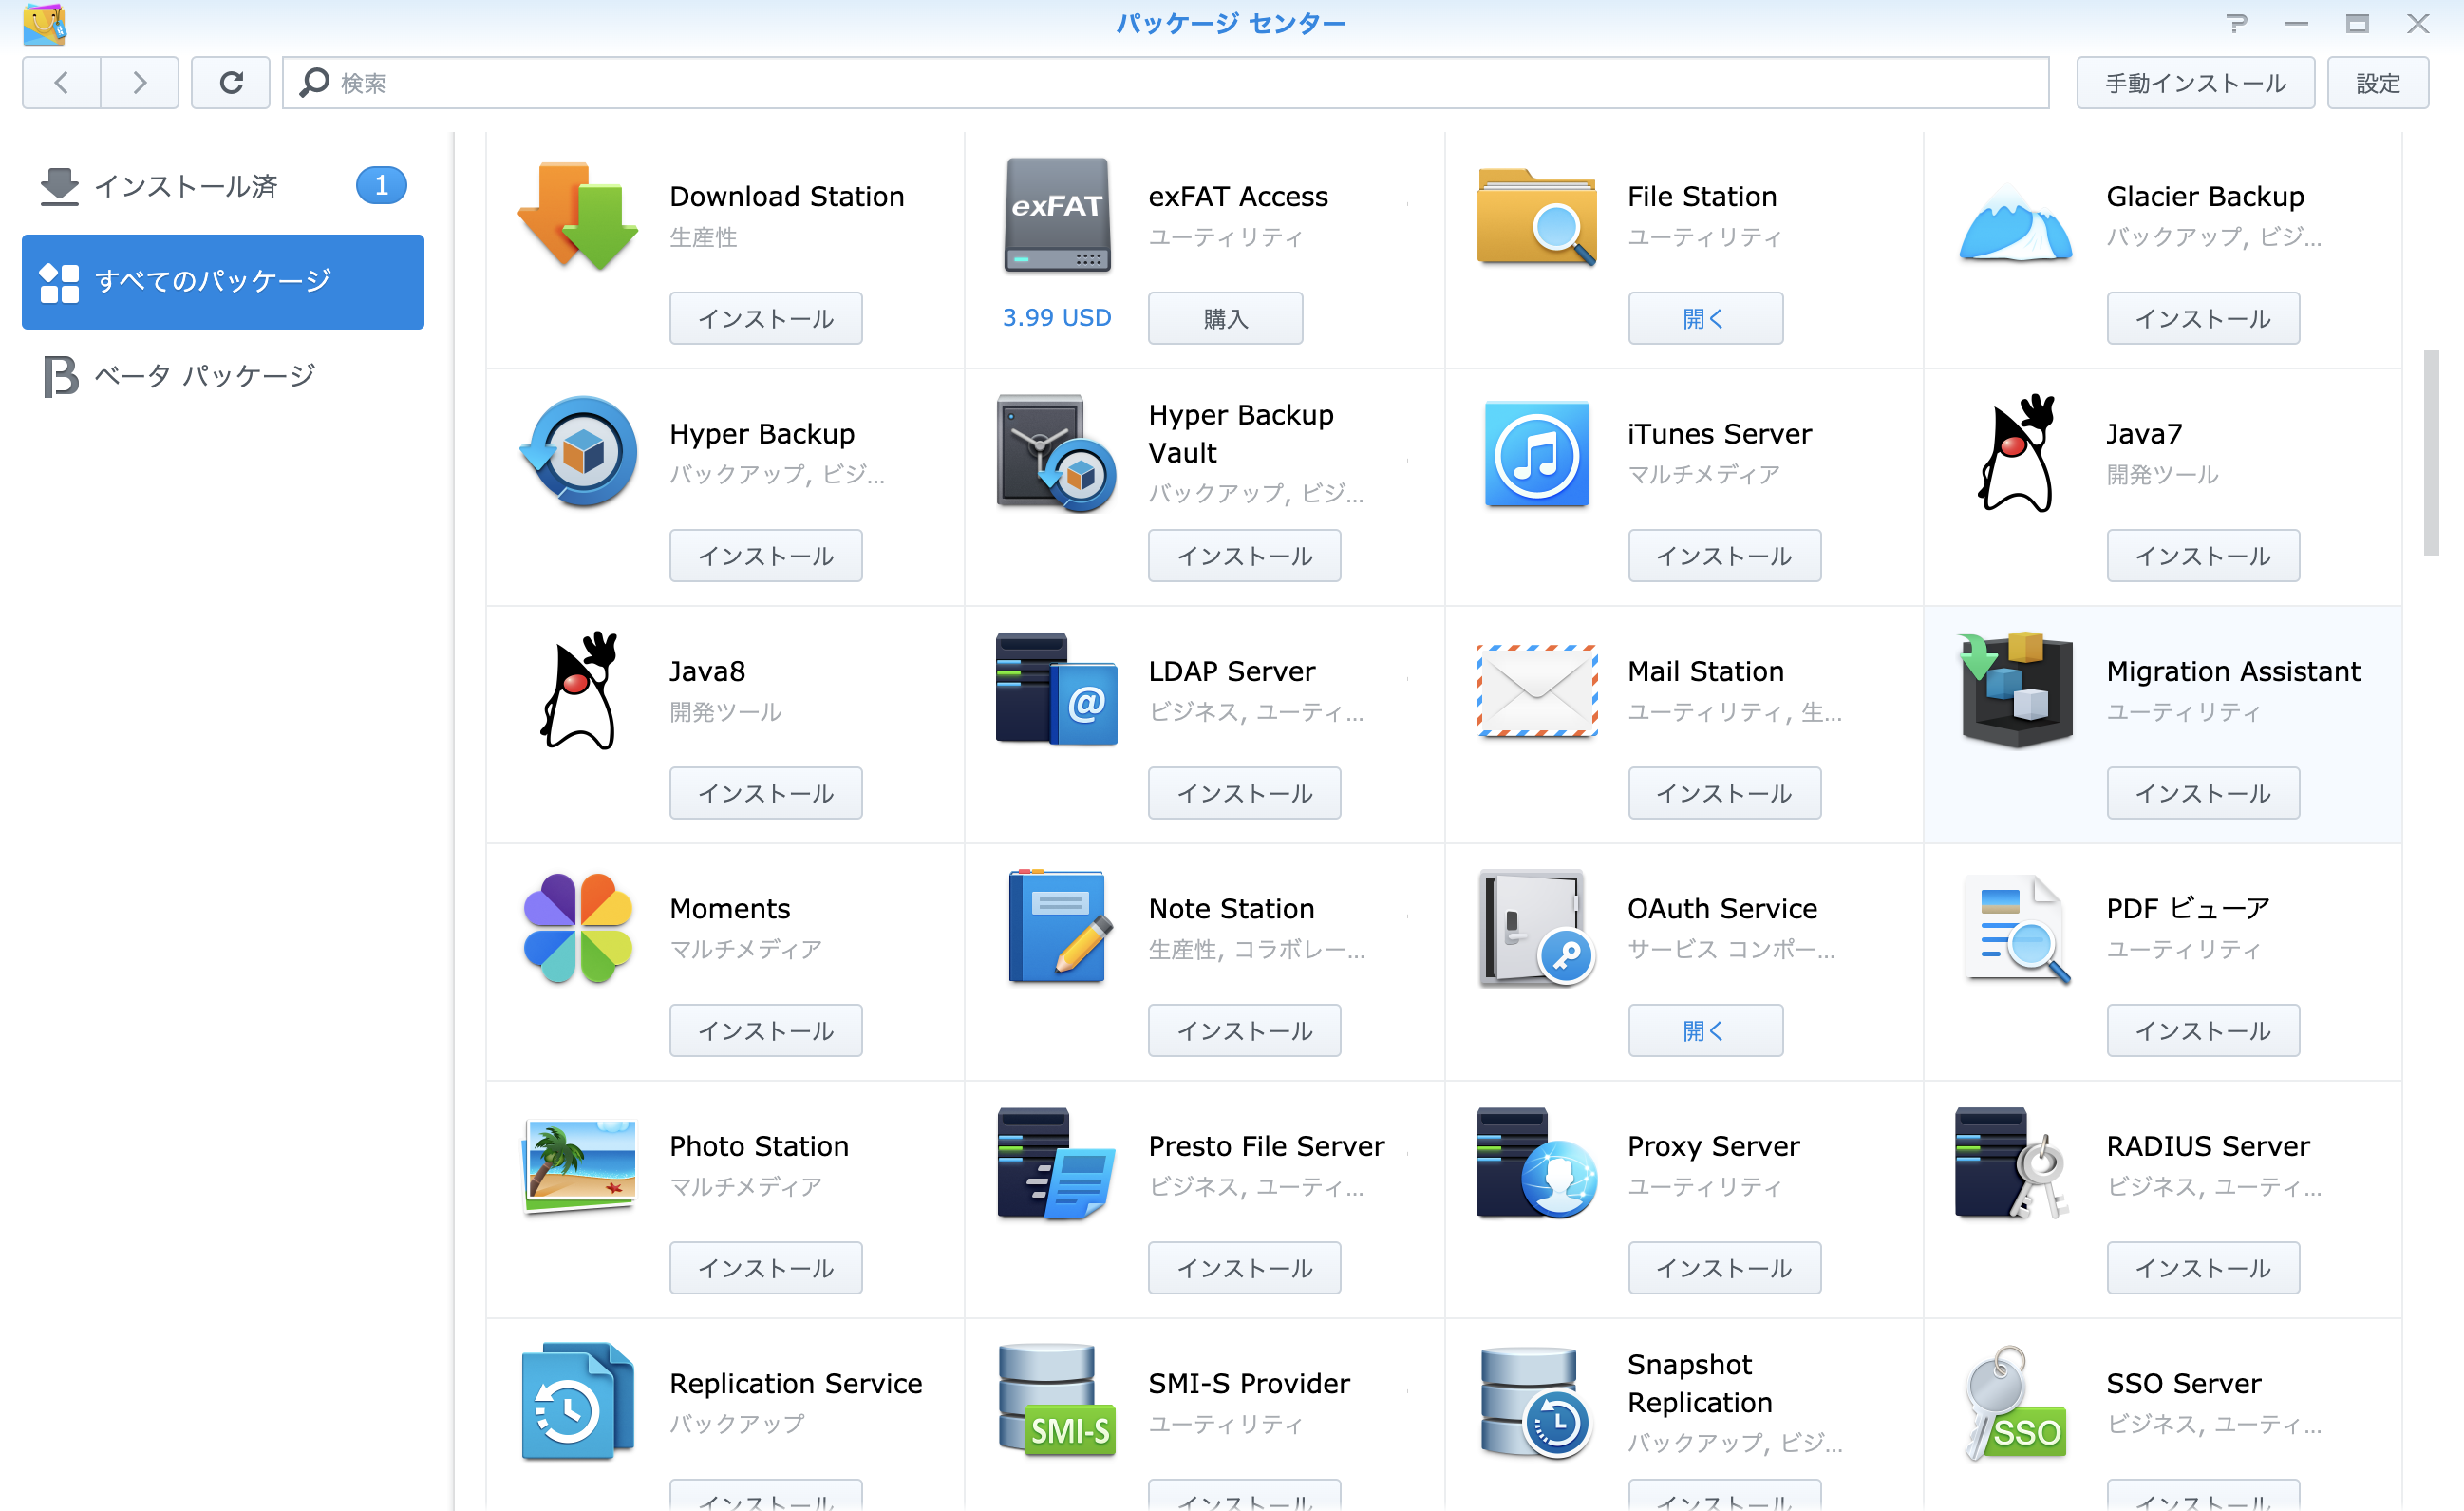Install RADIUS Server
Screen dimensions: 2464x1511
tap(2203, 1268)
